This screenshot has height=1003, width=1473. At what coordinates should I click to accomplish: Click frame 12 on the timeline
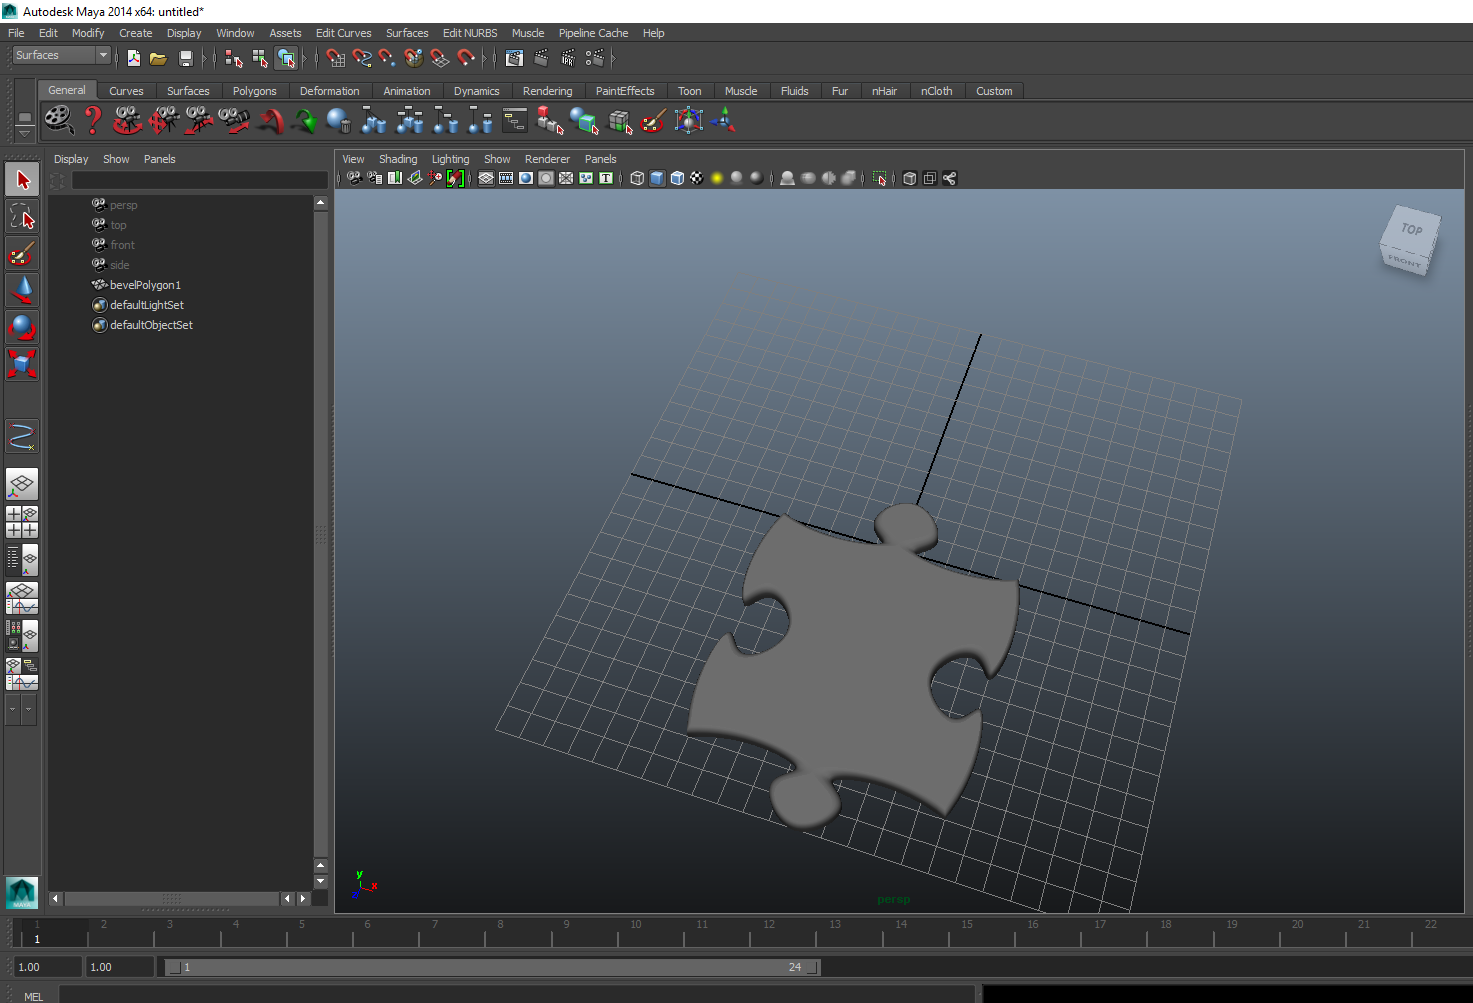[769, 932]
